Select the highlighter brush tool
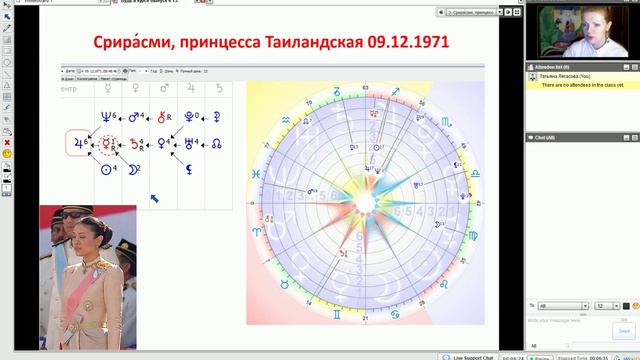The height and width of the screenshot is (360, 640). 7,108
